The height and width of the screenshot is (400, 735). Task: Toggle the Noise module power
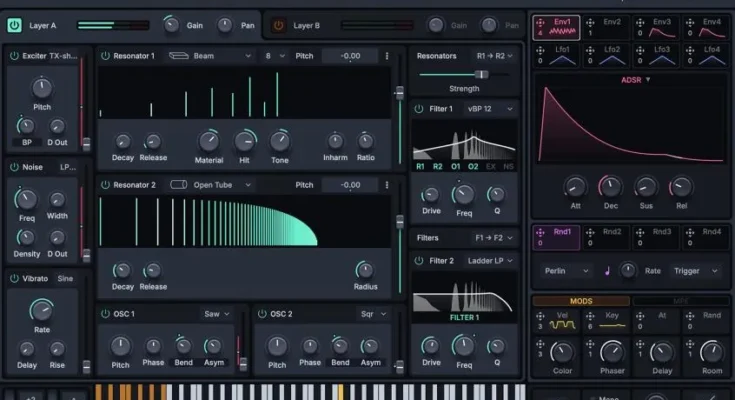[14, 167]
